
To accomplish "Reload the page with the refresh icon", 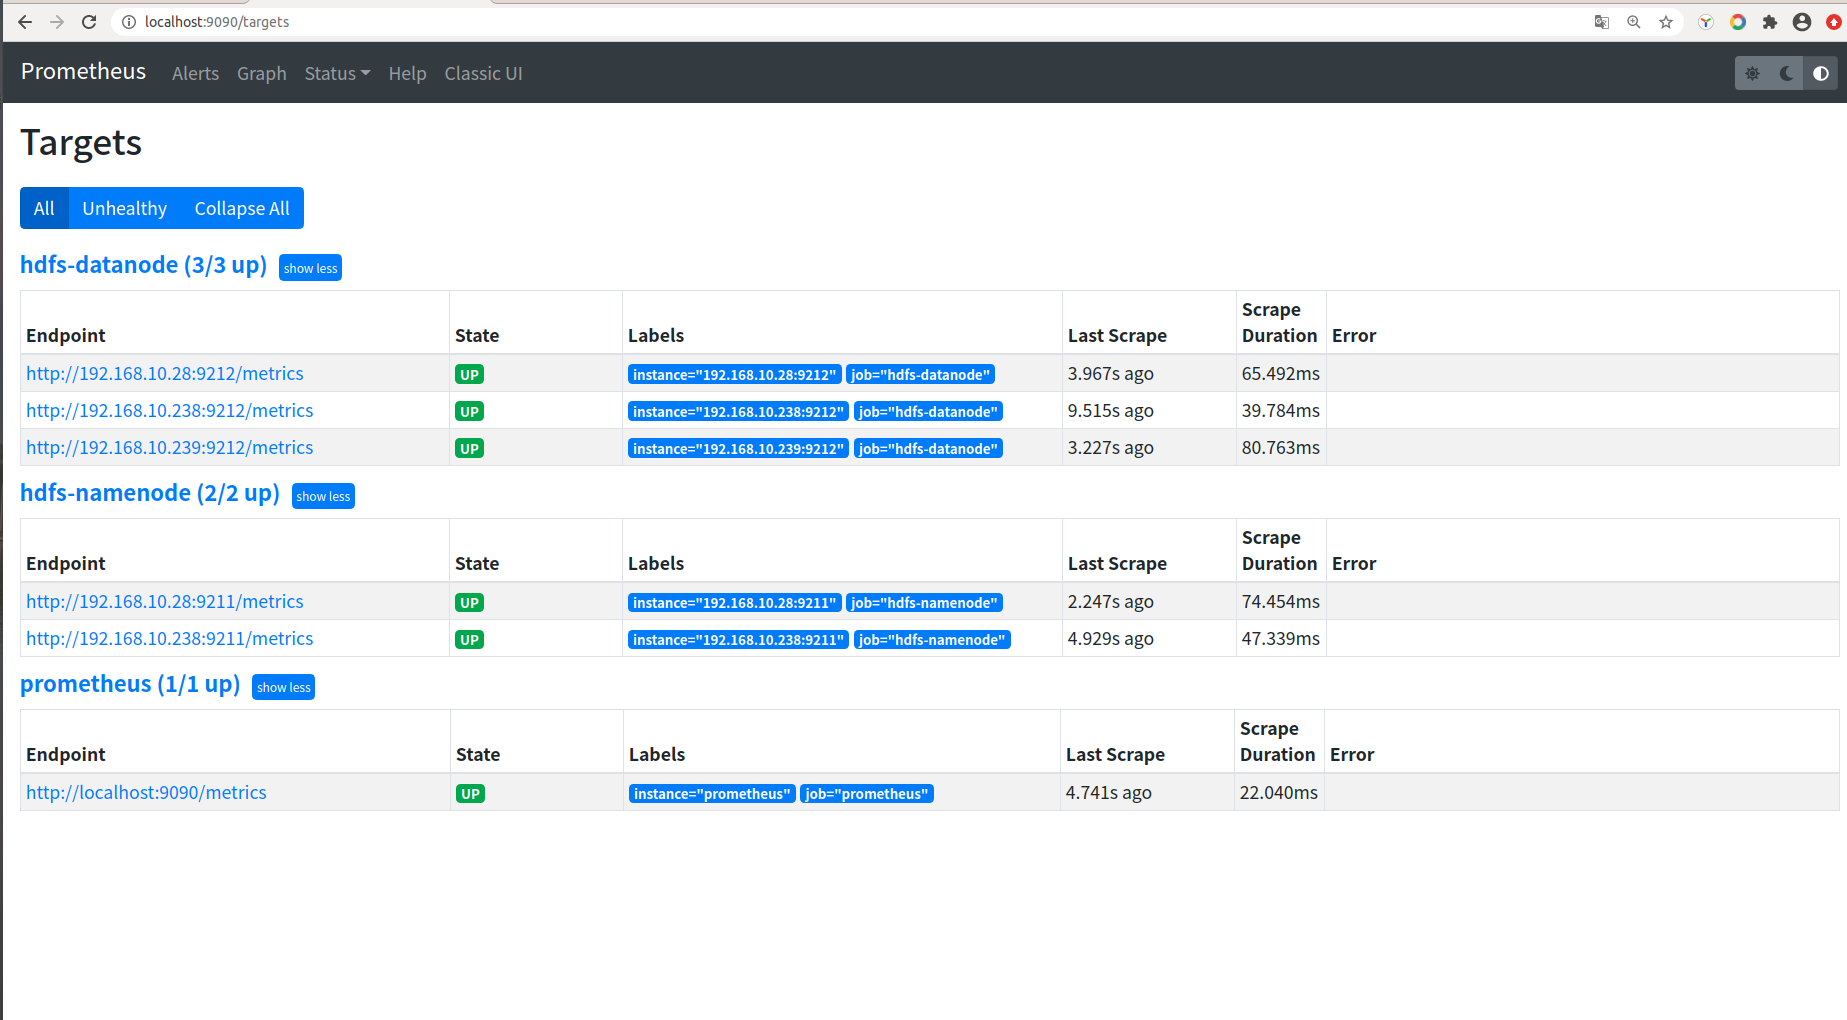I will 88,21.
